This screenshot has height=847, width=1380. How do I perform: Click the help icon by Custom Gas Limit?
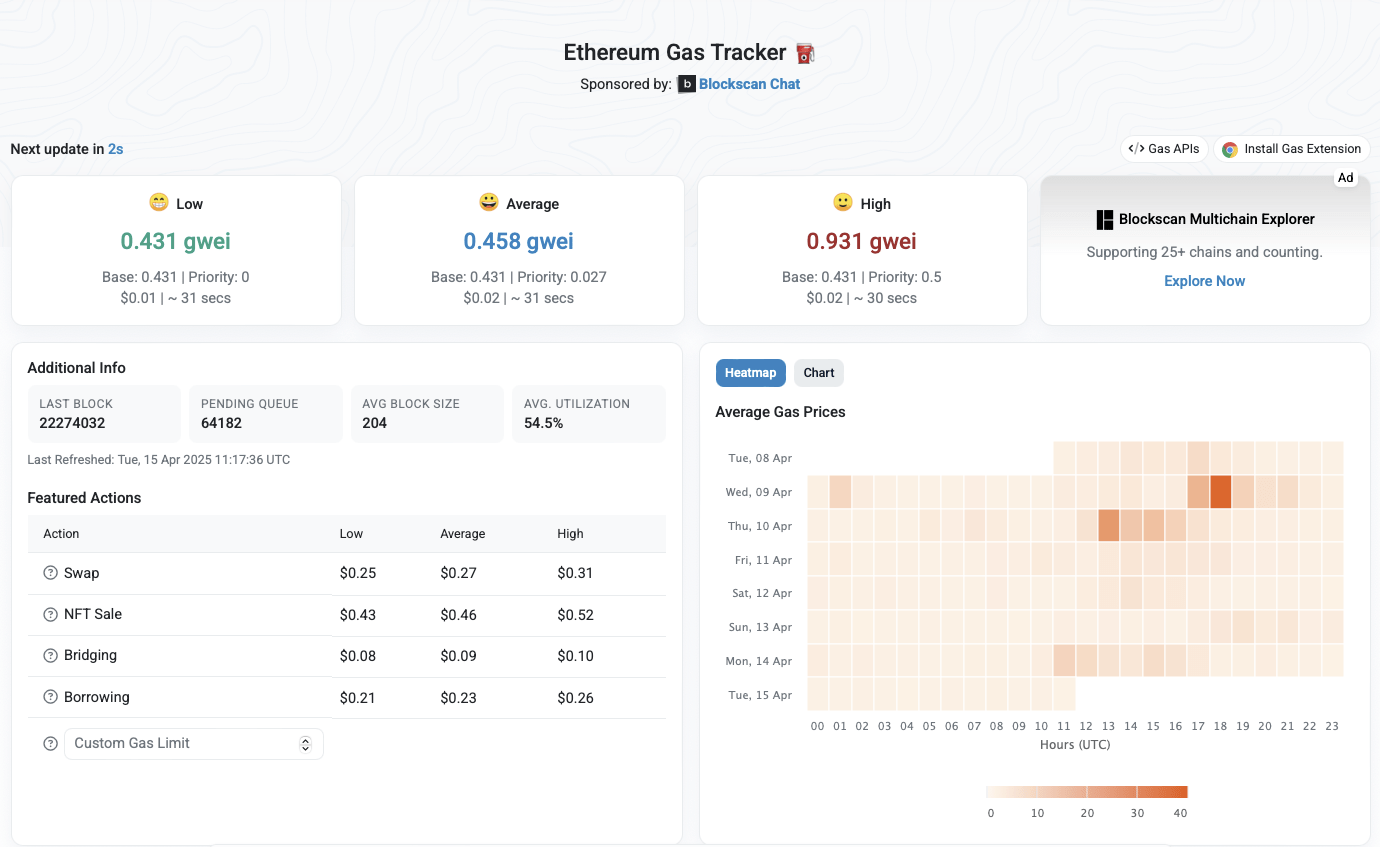[50, 744]
